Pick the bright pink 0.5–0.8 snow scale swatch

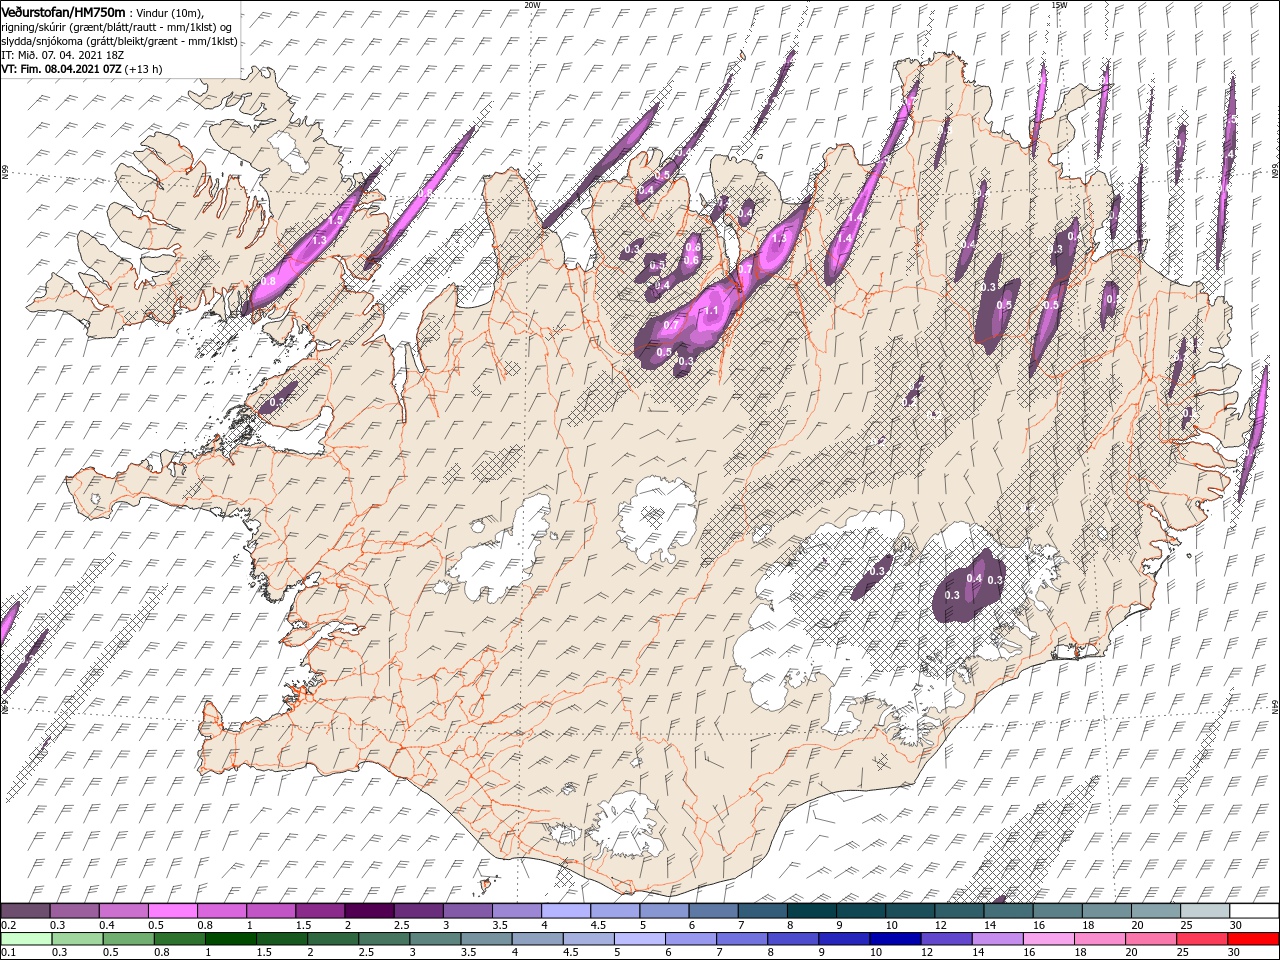[x=172, y=911]
